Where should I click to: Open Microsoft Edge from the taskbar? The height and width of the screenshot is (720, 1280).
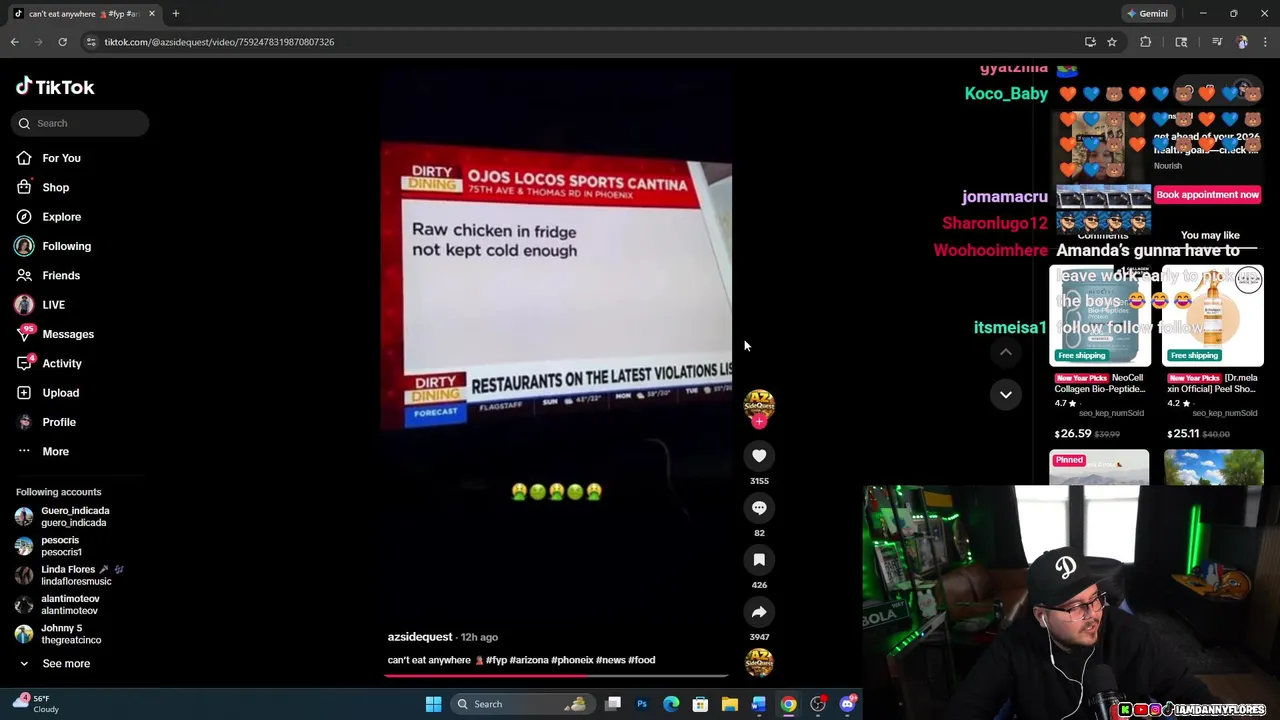(x=671, y=704)
